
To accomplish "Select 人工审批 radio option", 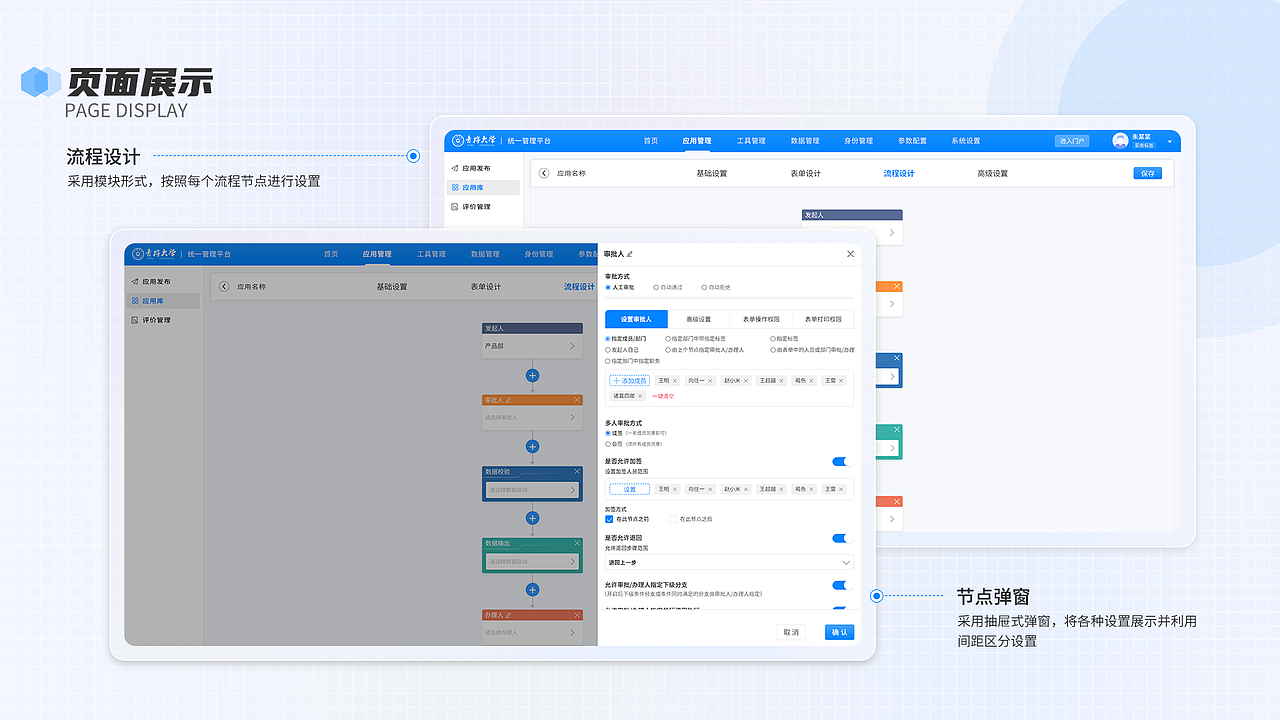I will click(608, 287).
